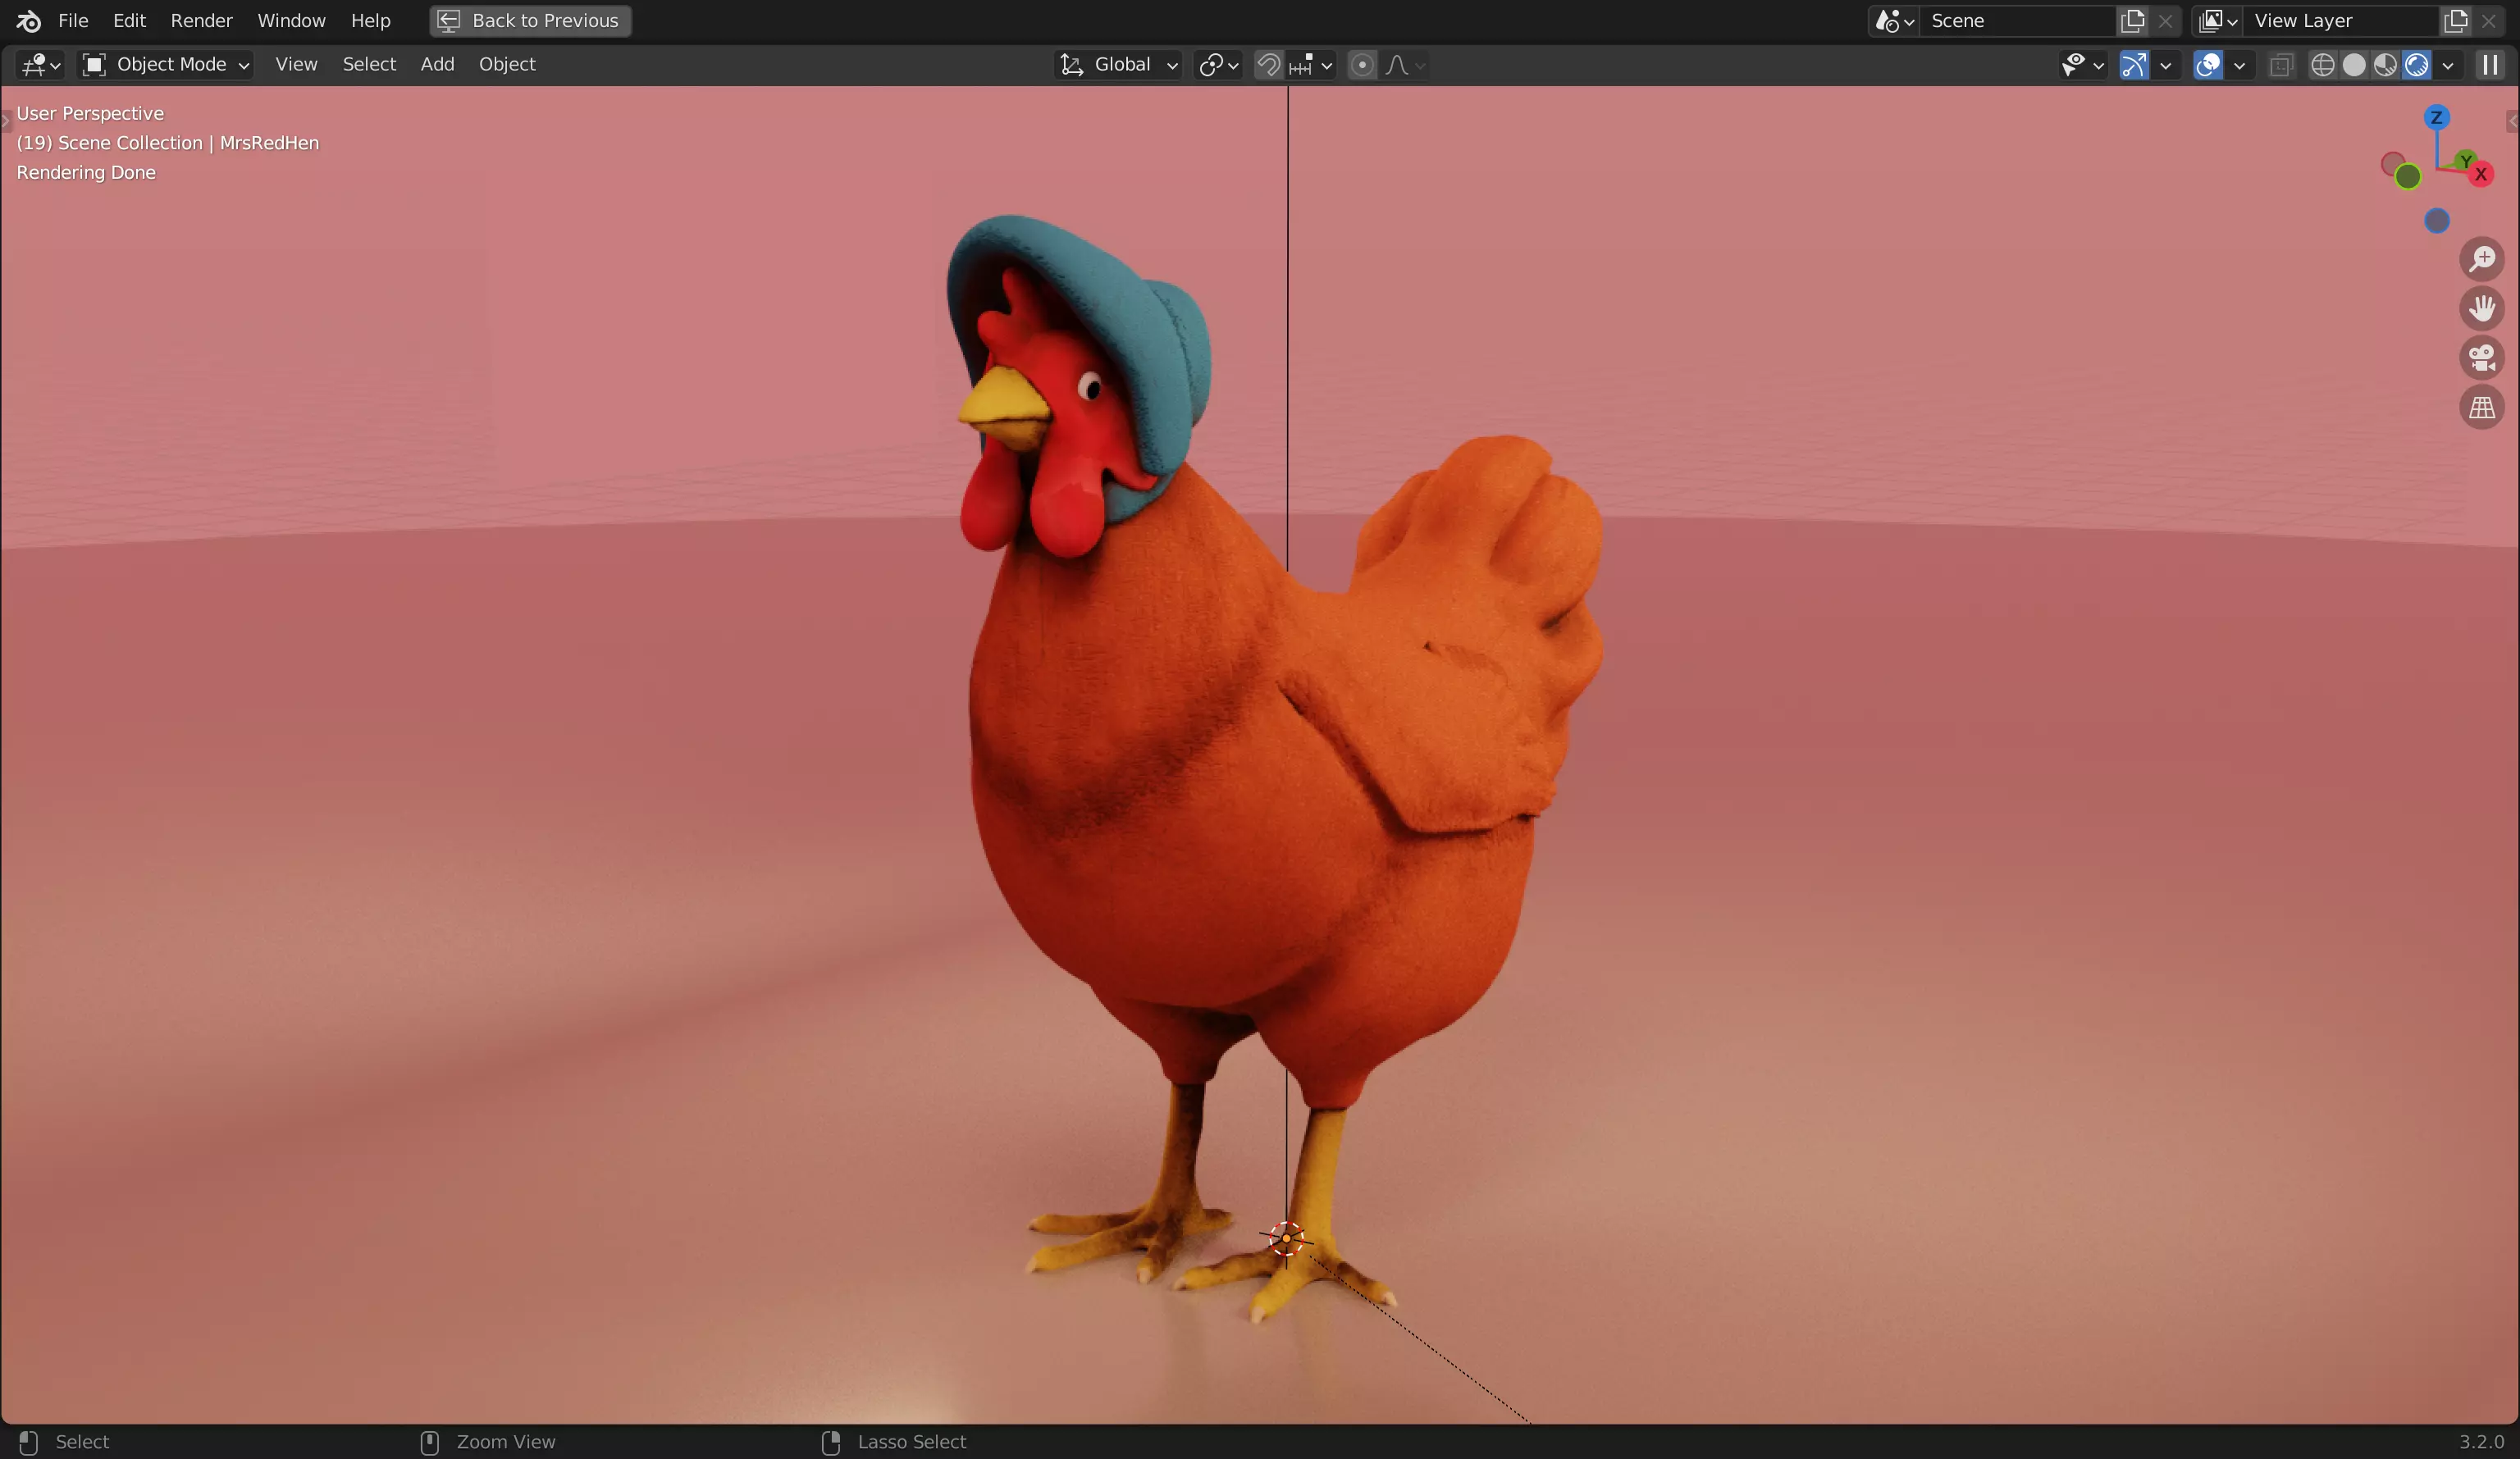The height and width of the screenshot is (1459, 2520).
Task: Open the Global transform orientation dropdown
Action: click(1119, 65)
